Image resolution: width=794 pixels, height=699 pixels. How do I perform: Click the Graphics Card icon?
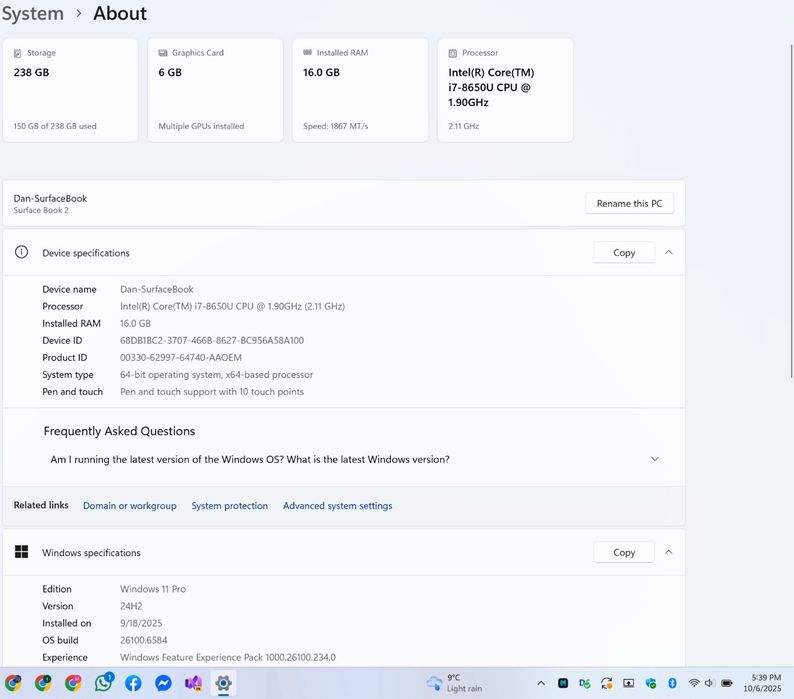[163, 53]
